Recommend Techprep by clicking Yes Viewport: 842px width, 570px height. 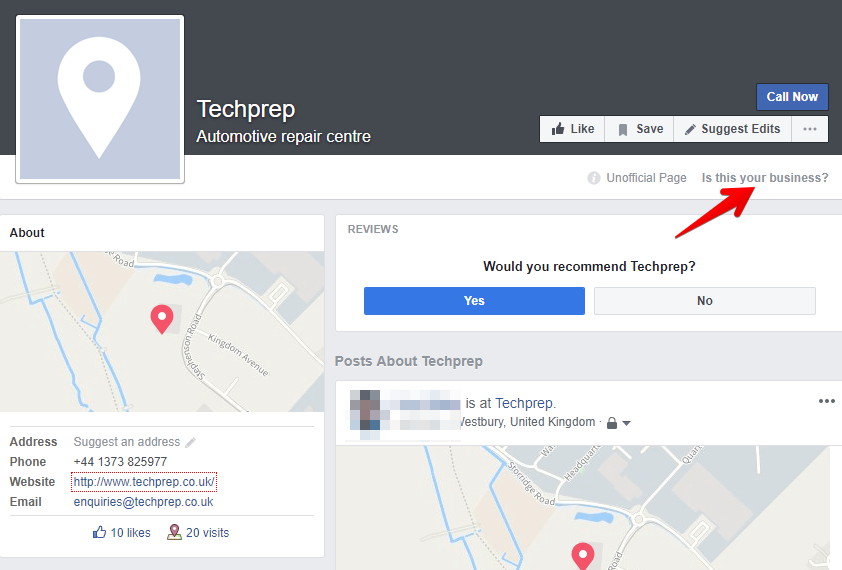pyautogui.click(x=474, y=301)
